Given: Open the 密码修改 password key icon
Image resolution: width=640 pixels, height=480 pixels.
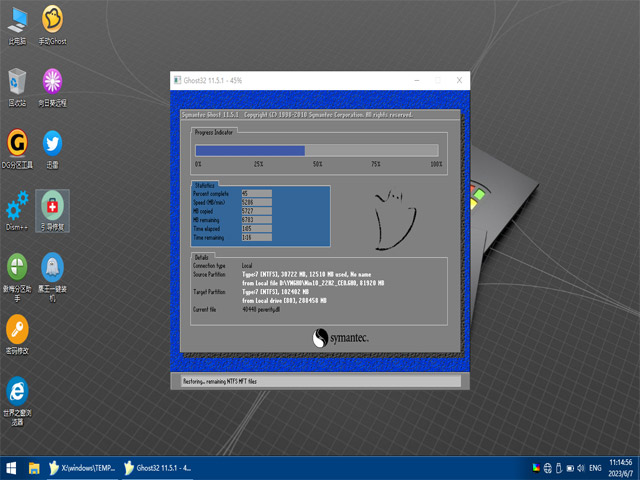Looking at the screenshot, I should coord(17,335).
